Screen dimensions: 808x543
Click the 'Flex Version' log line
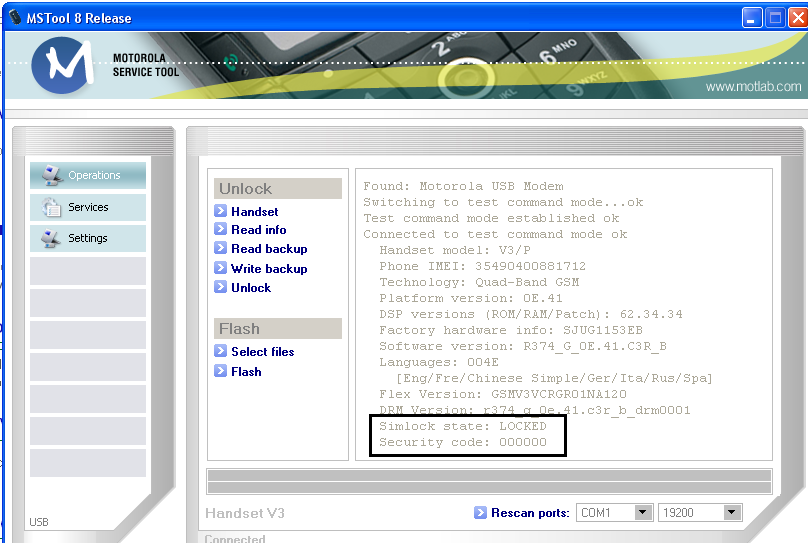[503, 394]
